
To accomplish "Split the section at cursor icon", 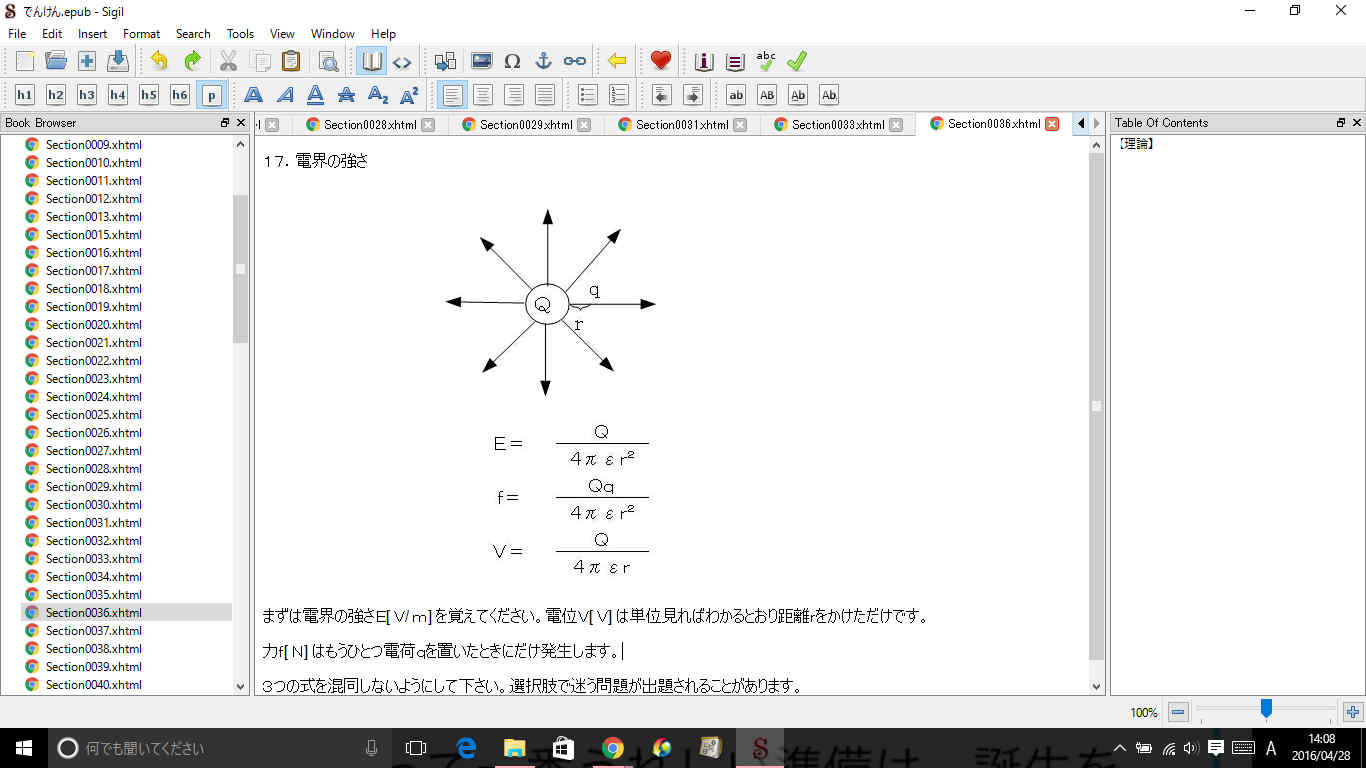I will point(445,61).
